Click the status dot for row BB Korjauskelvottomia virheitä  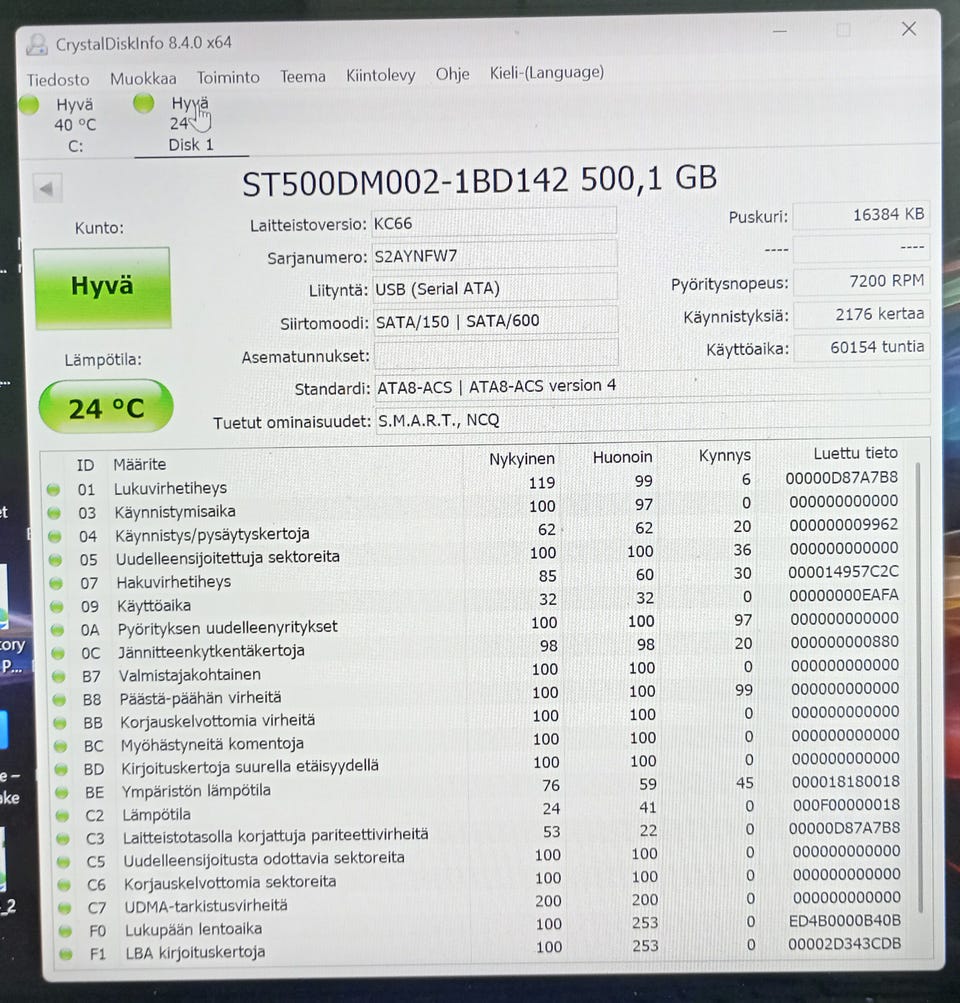coord(60,723)
